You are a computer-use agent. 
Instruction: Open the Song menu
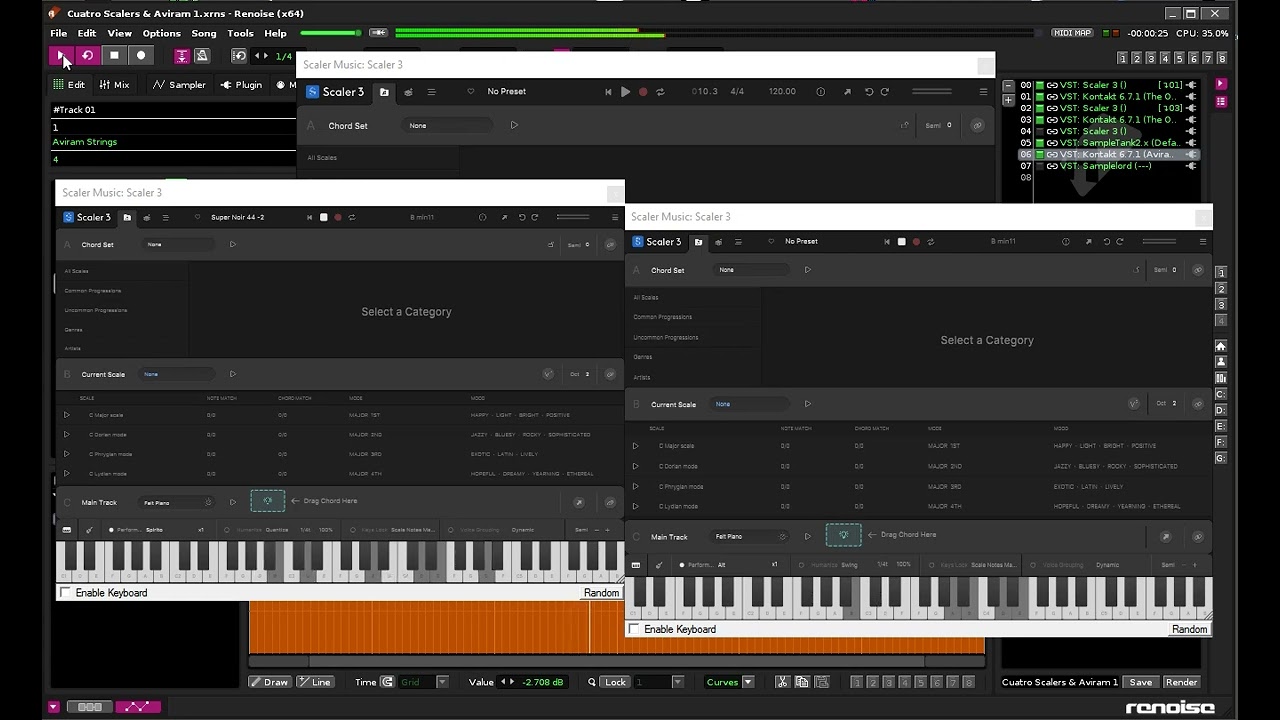click(x=204, y=33)
